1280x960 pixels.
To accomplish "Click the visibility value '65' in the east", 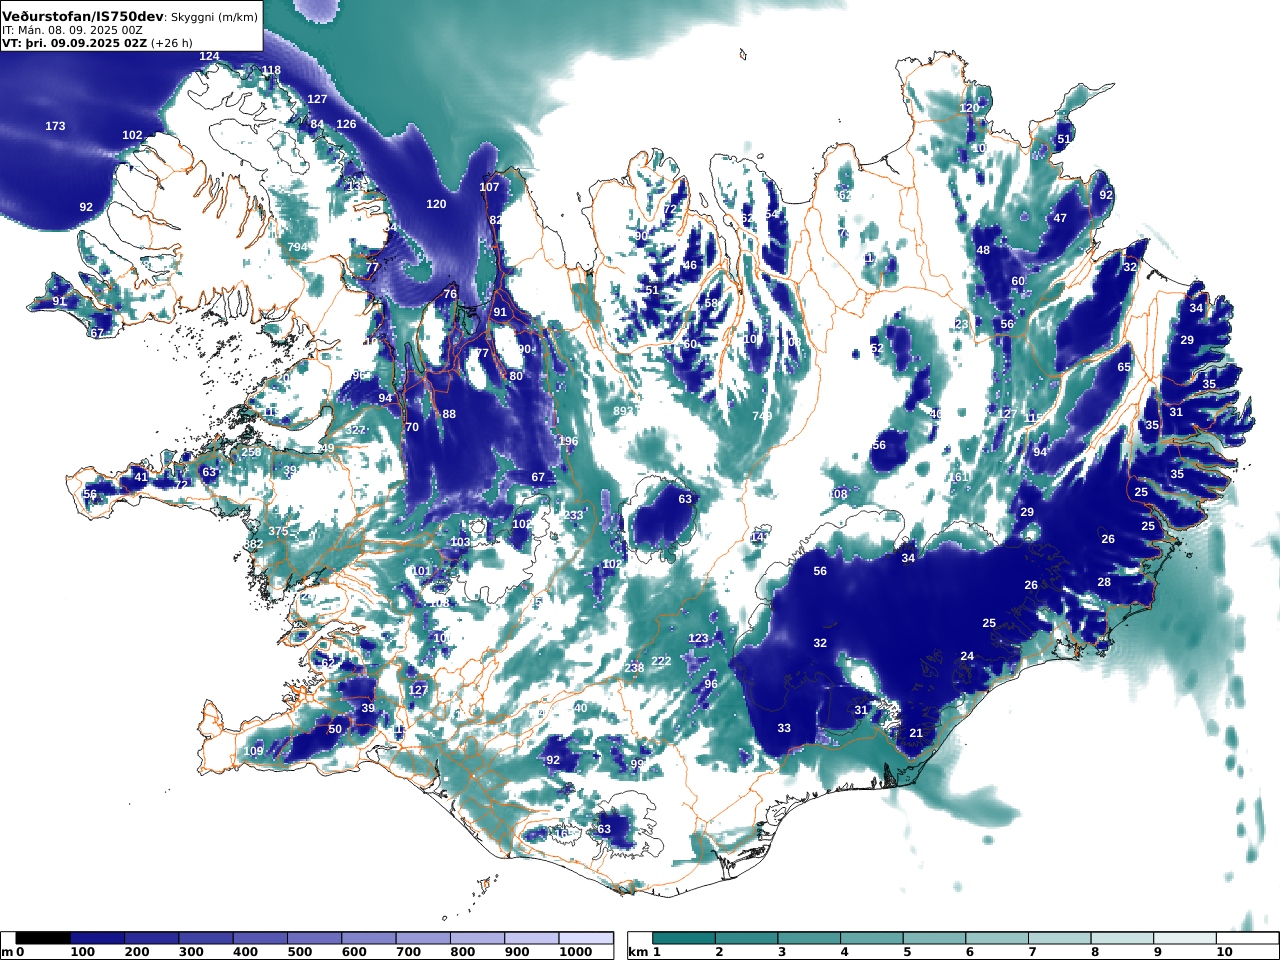I will [x=1124, y=367].
